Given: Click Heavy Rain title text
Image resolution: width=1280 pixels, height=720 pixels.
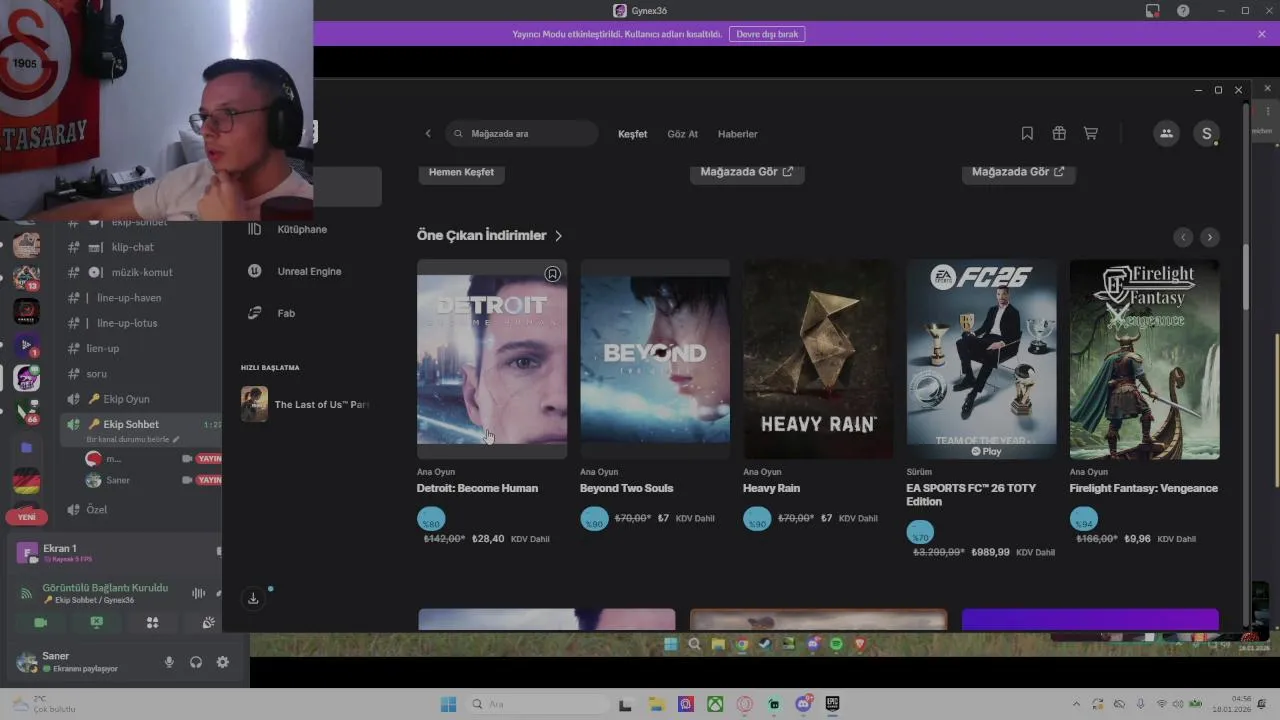Looking at the screenshot, I should point(770,488).
